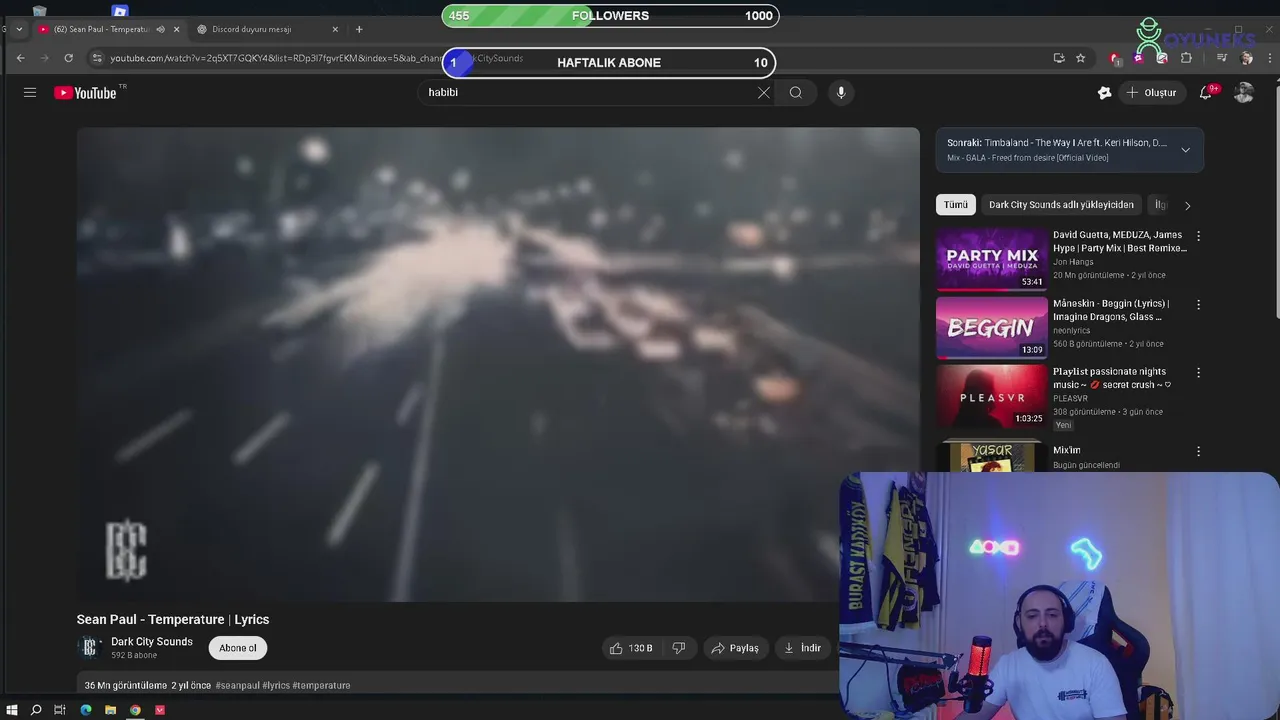Open the site information icon in the address bar

pos(97,58)
